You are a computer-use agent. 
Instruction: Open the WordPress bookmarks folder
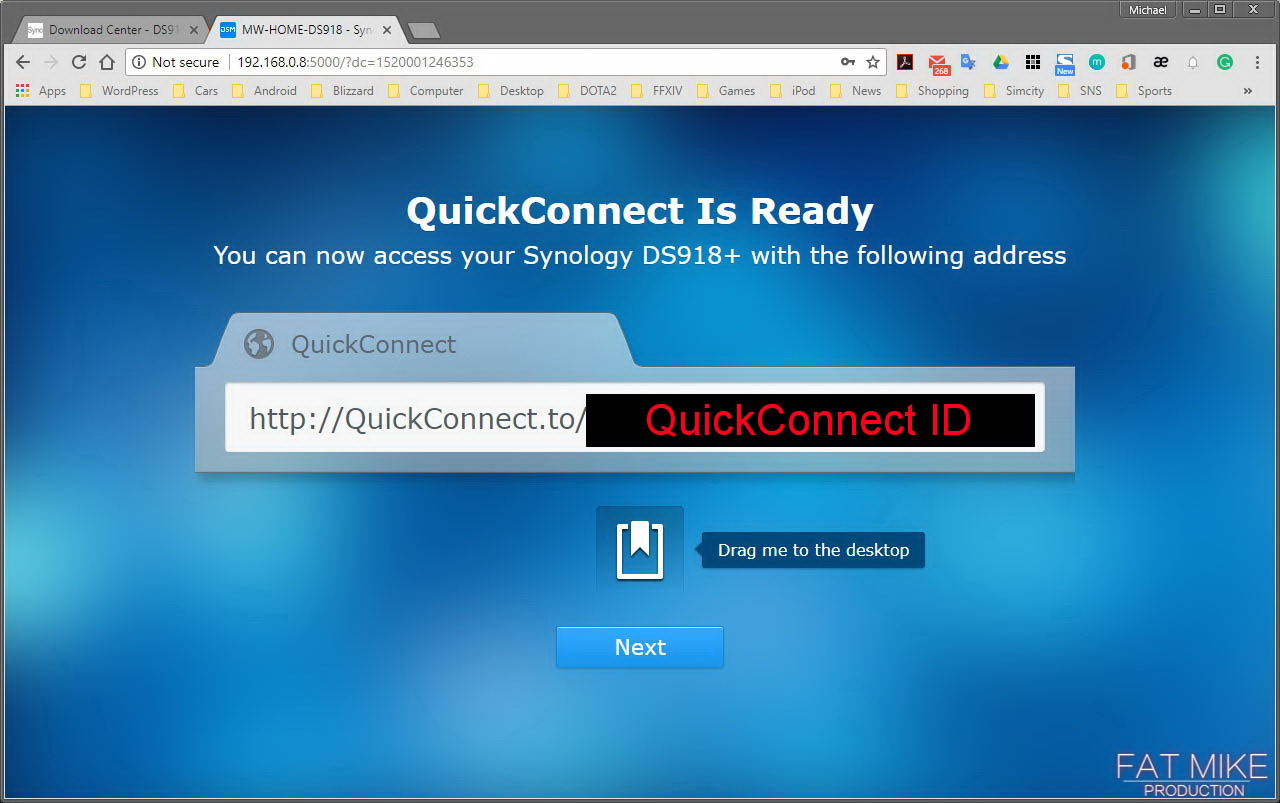119,90
